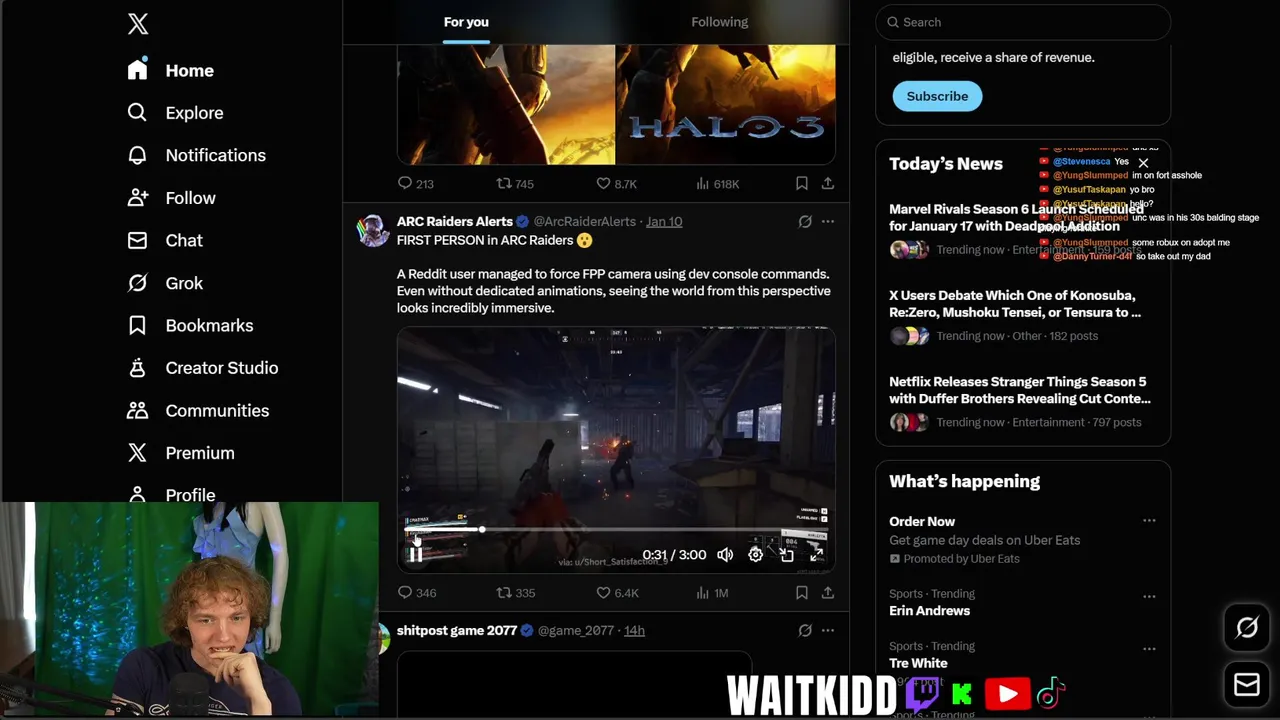Image resolution: width=1280 pixels, height=720 pixels.
Task: Open the Follow page in the sidebar
Action: [x=171, y=198]
